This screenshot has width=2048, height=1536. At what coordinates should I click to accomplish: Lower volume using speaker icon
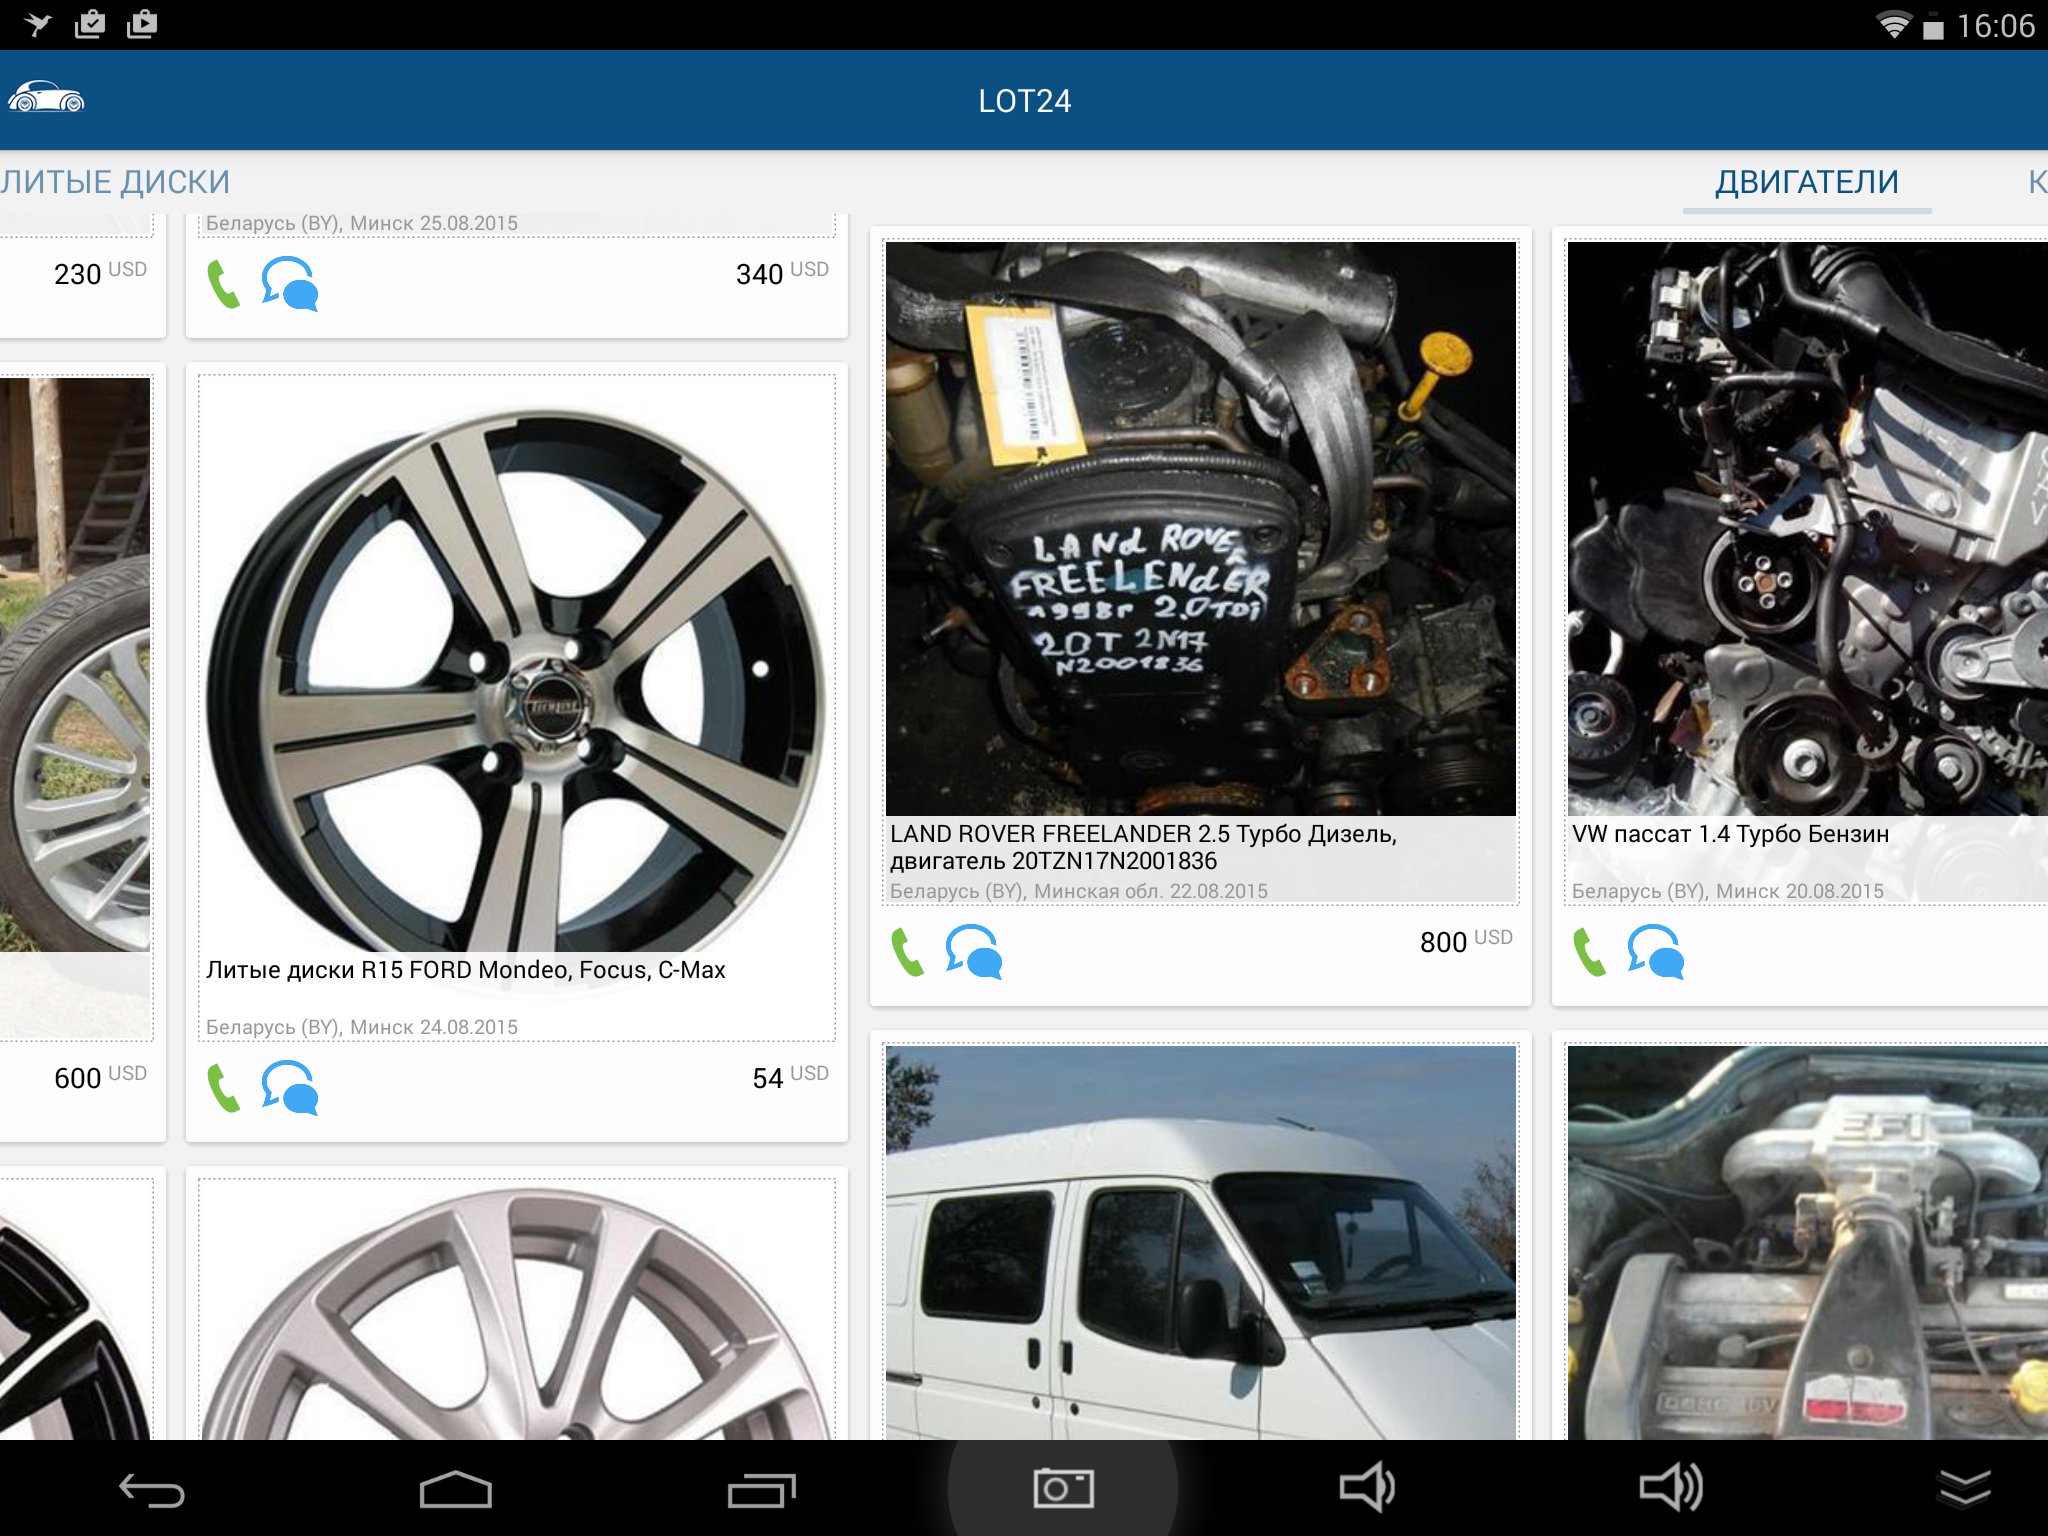point(1366,1488)
